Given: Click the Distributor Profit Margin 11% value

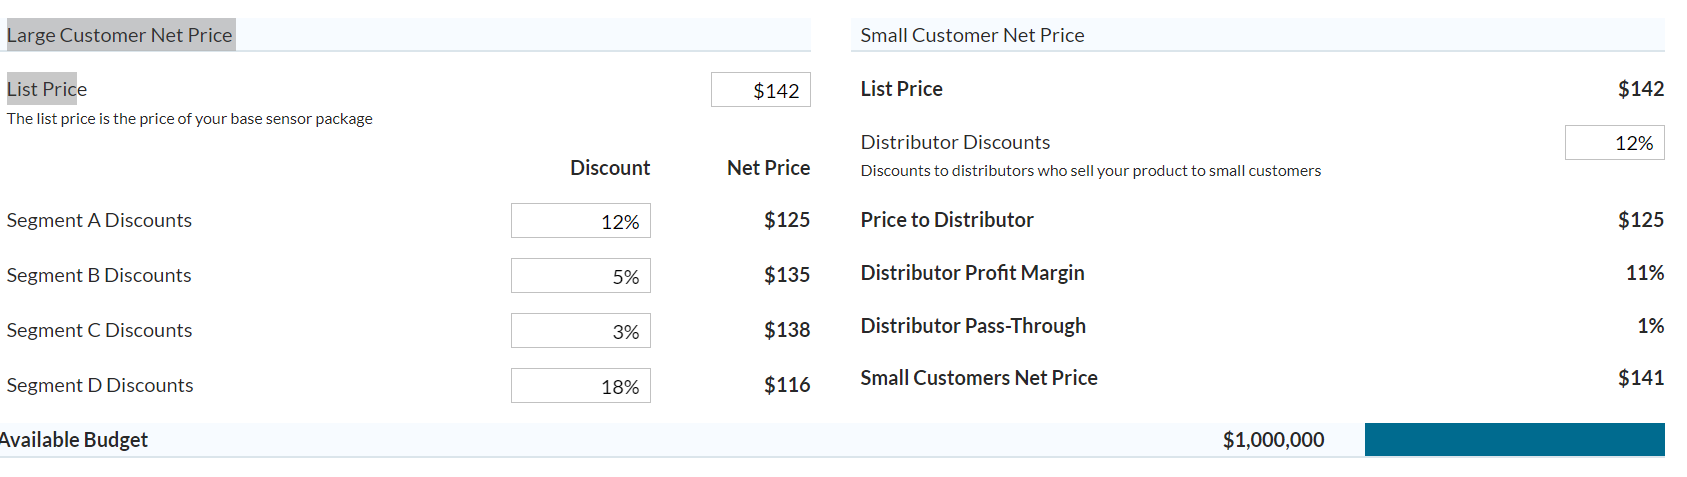Looking at the screenshot, I should [x=1645, y=273].
